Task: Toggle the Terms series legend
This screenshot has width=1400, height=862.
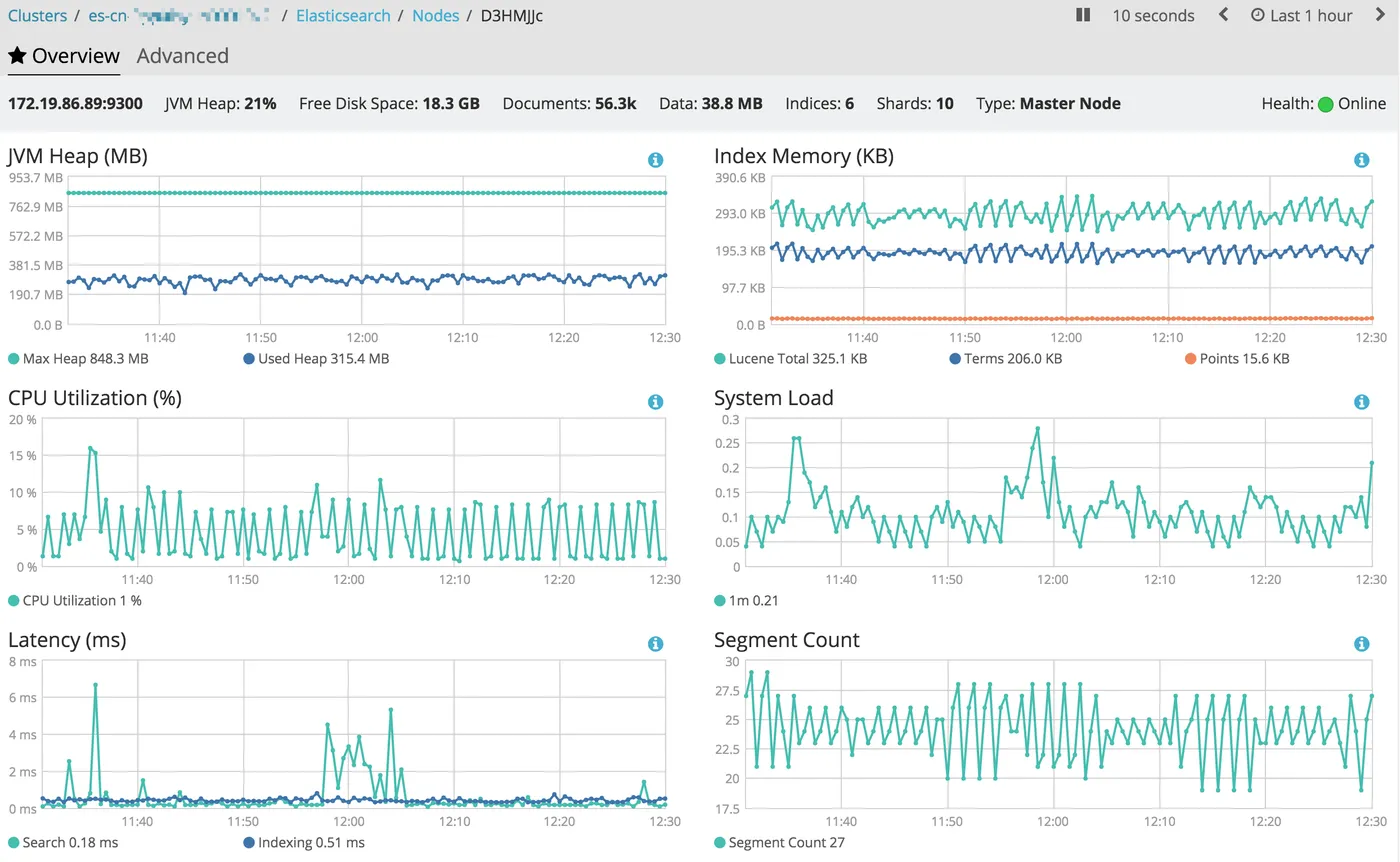Action: [x=1005, y=358]
